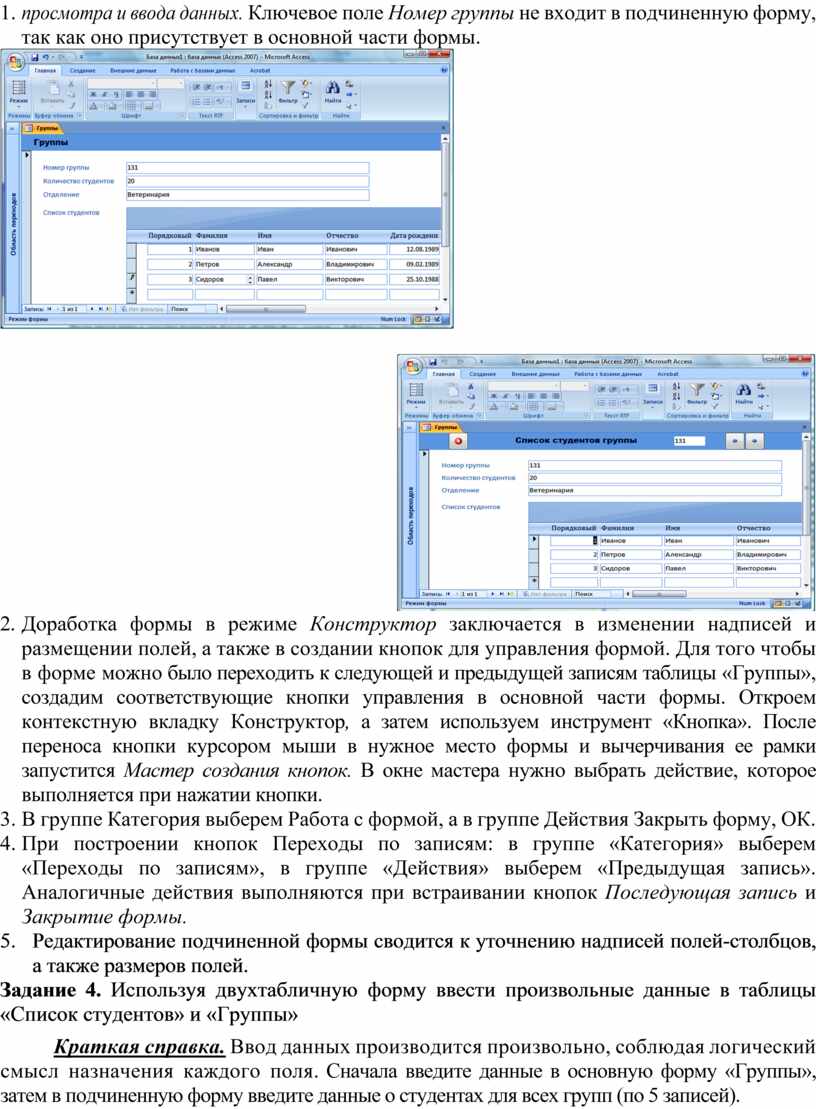816x1109 pixels.
Task: Click Область переходов bar in the lower window
Action: 410,515
